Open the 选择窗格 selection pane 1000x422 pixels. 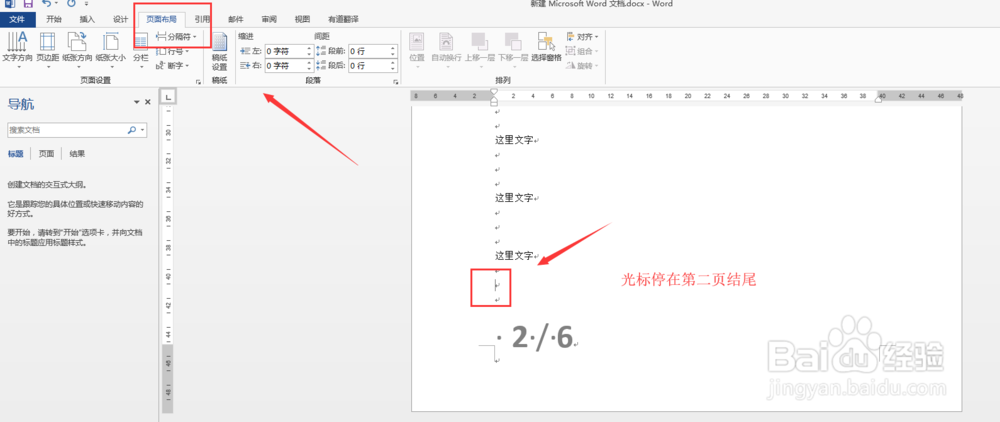click(x=547, y=47)
